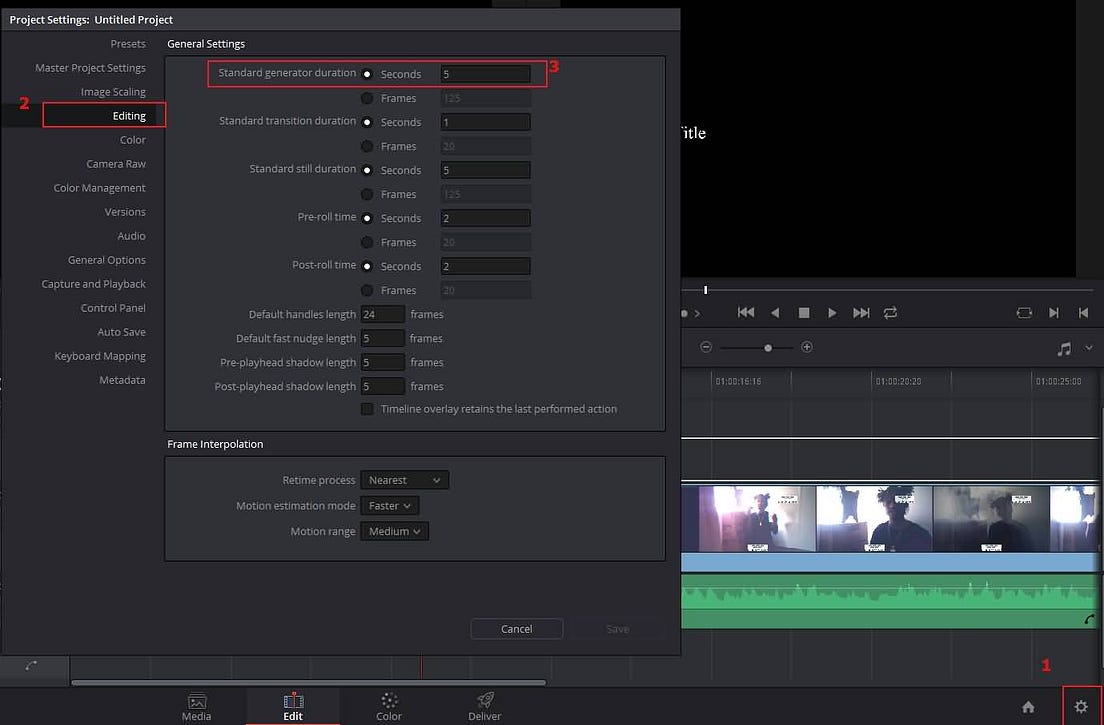Image resolution: width=1104 pixels, height=725 pixels.
Task: Select Frames for standard generator duration
Action: 367,99
